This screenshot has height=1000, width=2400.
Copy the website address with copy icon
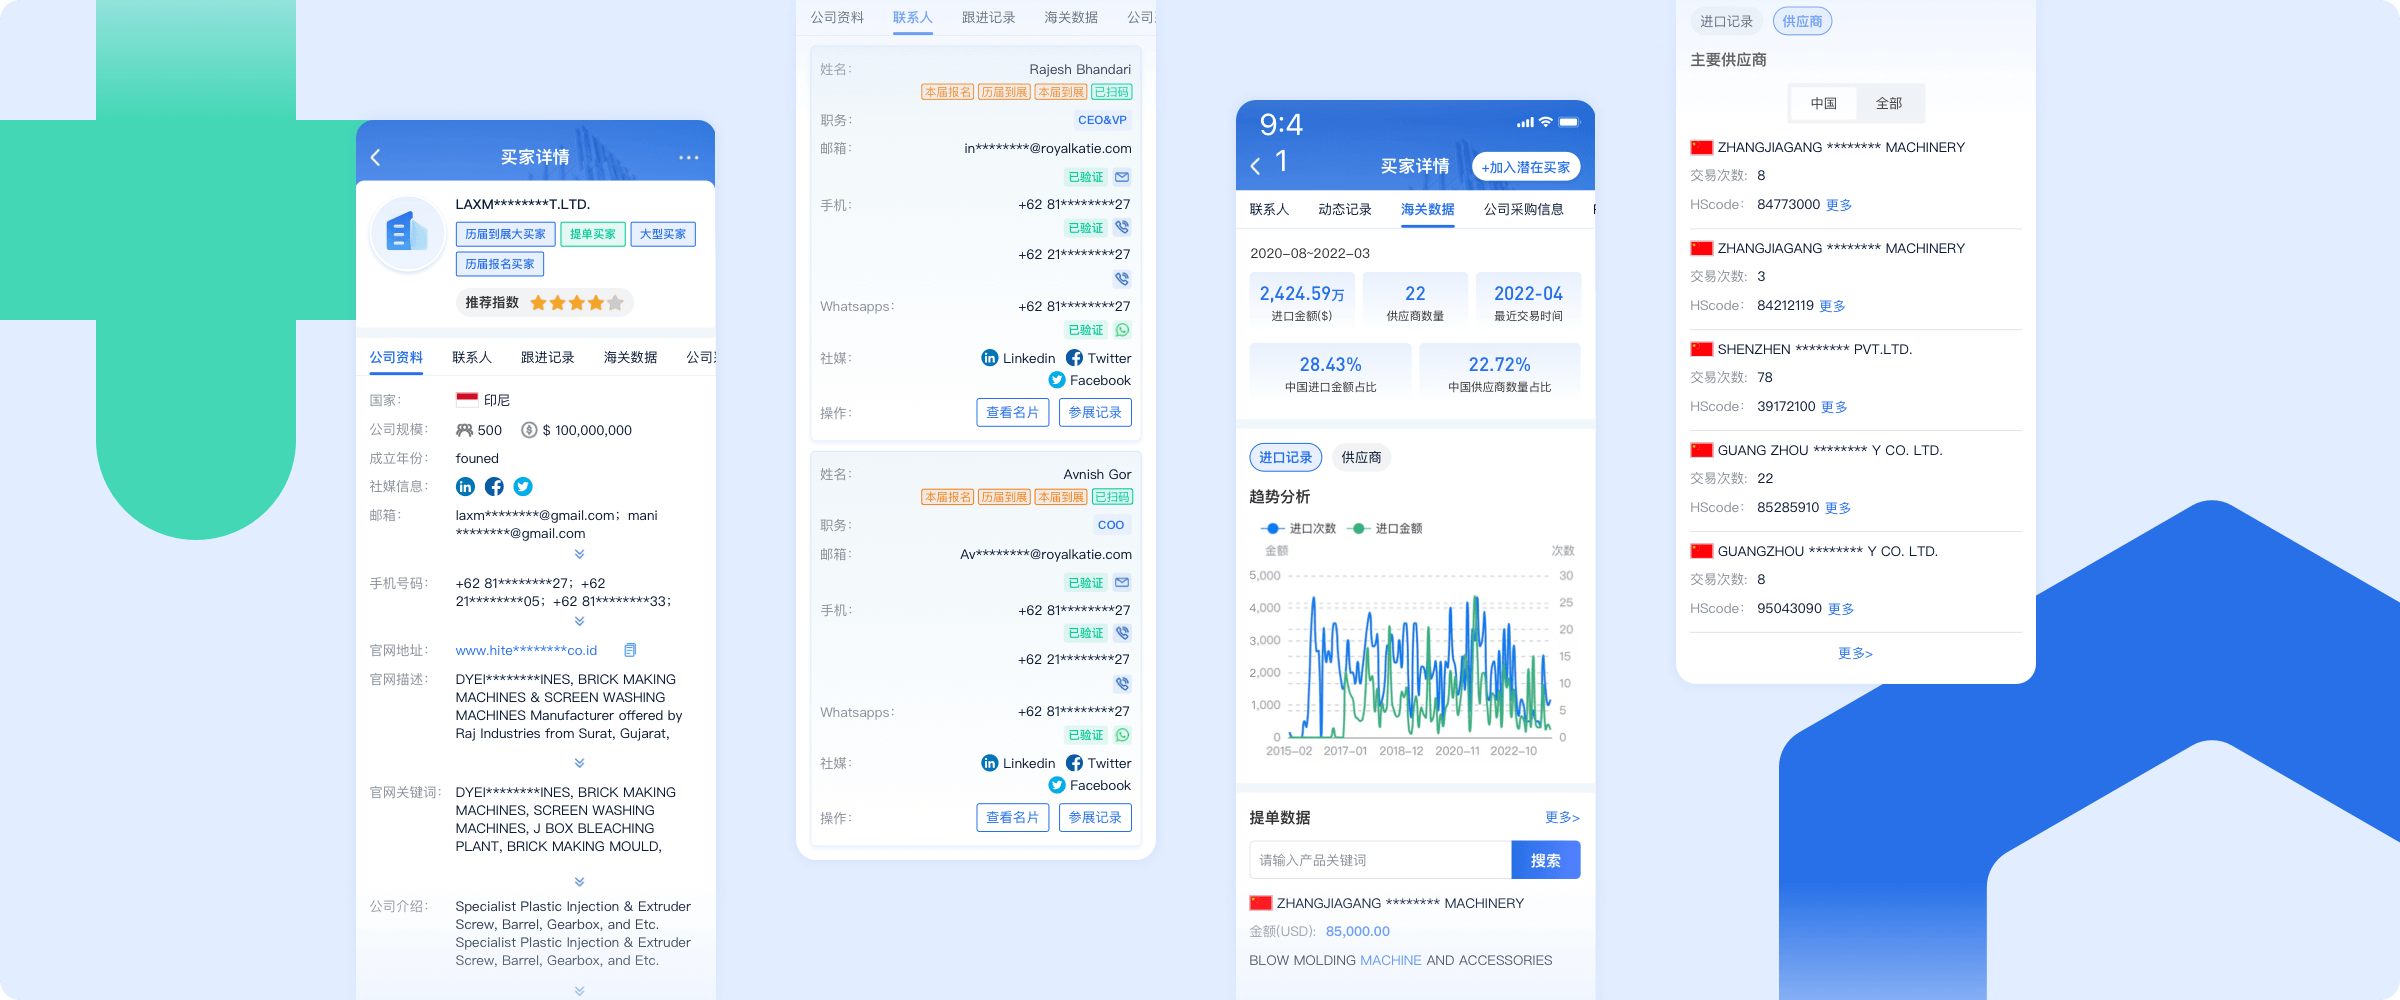[x=630, y=650]
